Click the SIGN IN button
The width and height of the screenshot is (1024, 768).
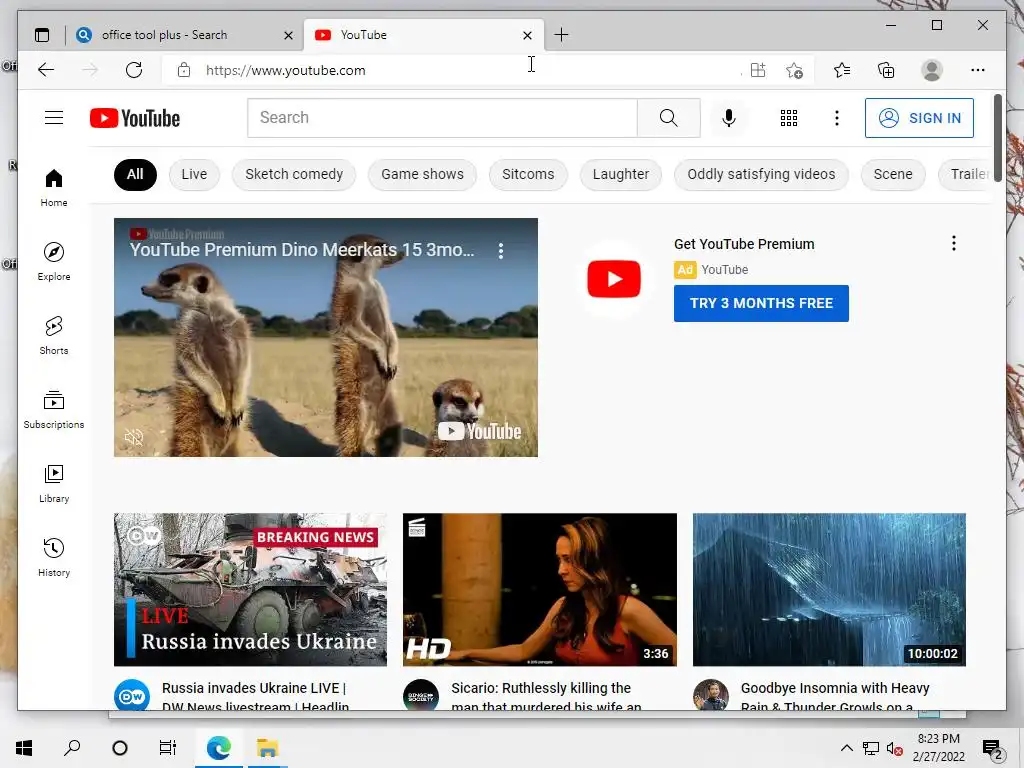[x=919, y=118]
